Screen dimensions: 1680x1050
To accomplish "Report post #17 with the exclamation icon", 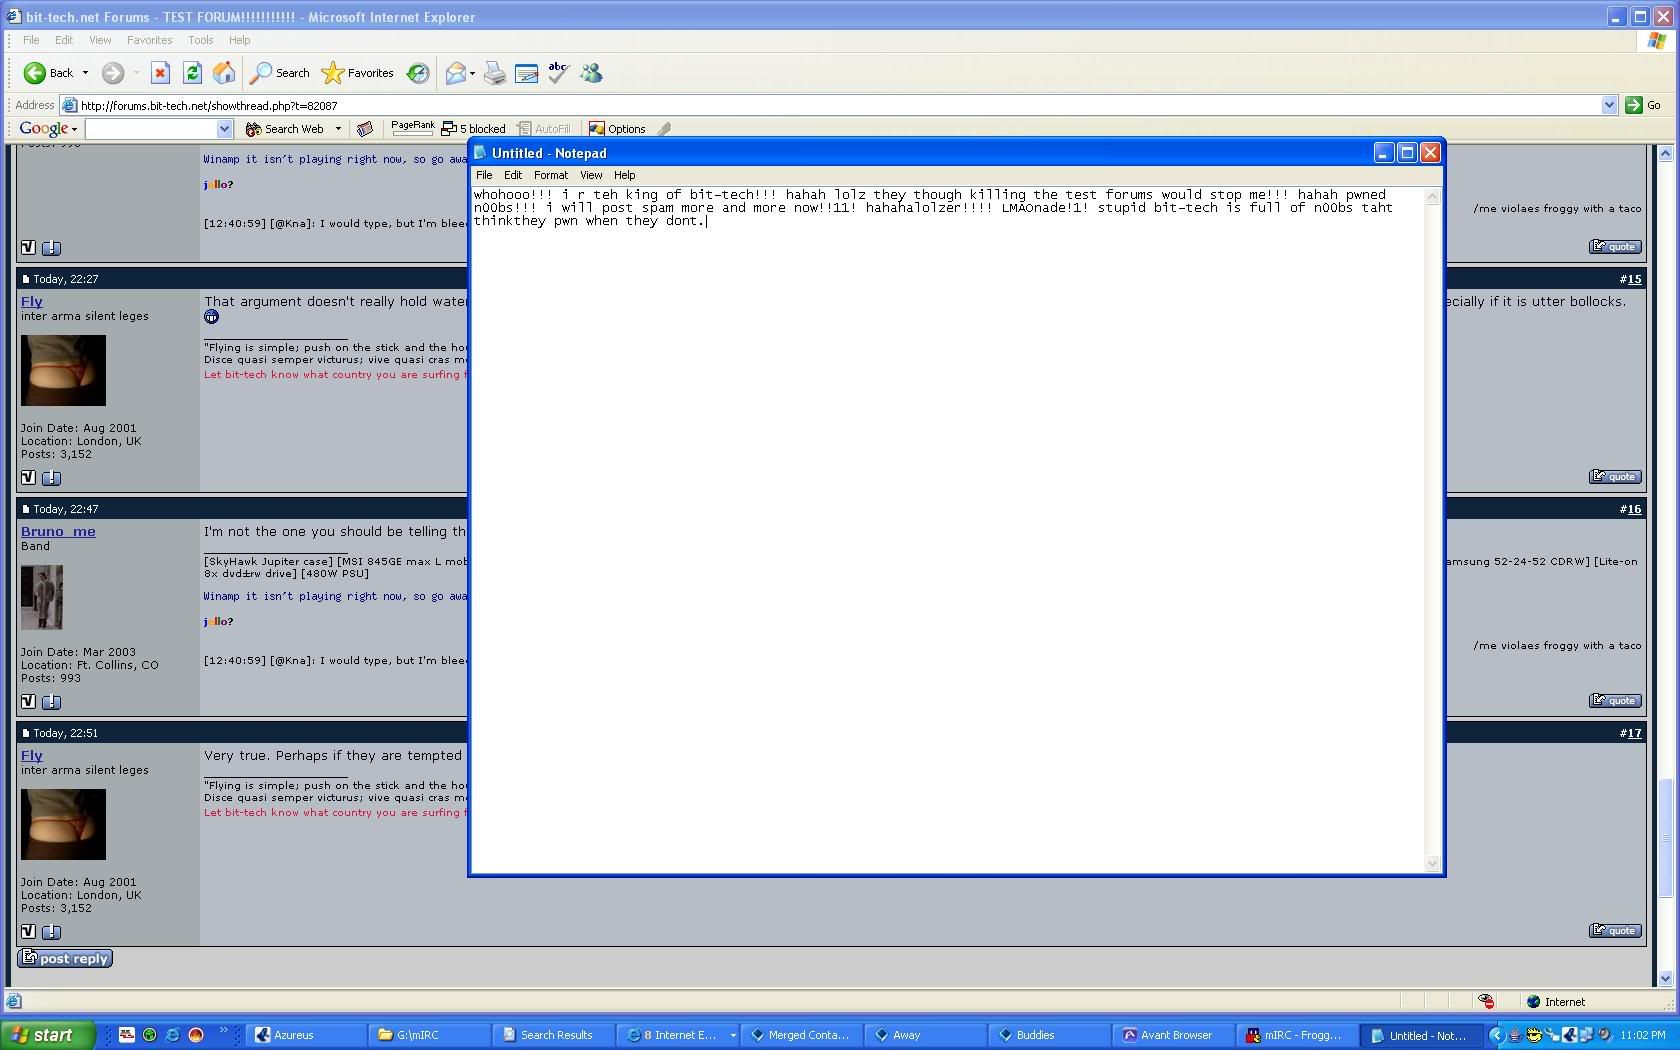I will pyautogui.click(x=51, y=932).
